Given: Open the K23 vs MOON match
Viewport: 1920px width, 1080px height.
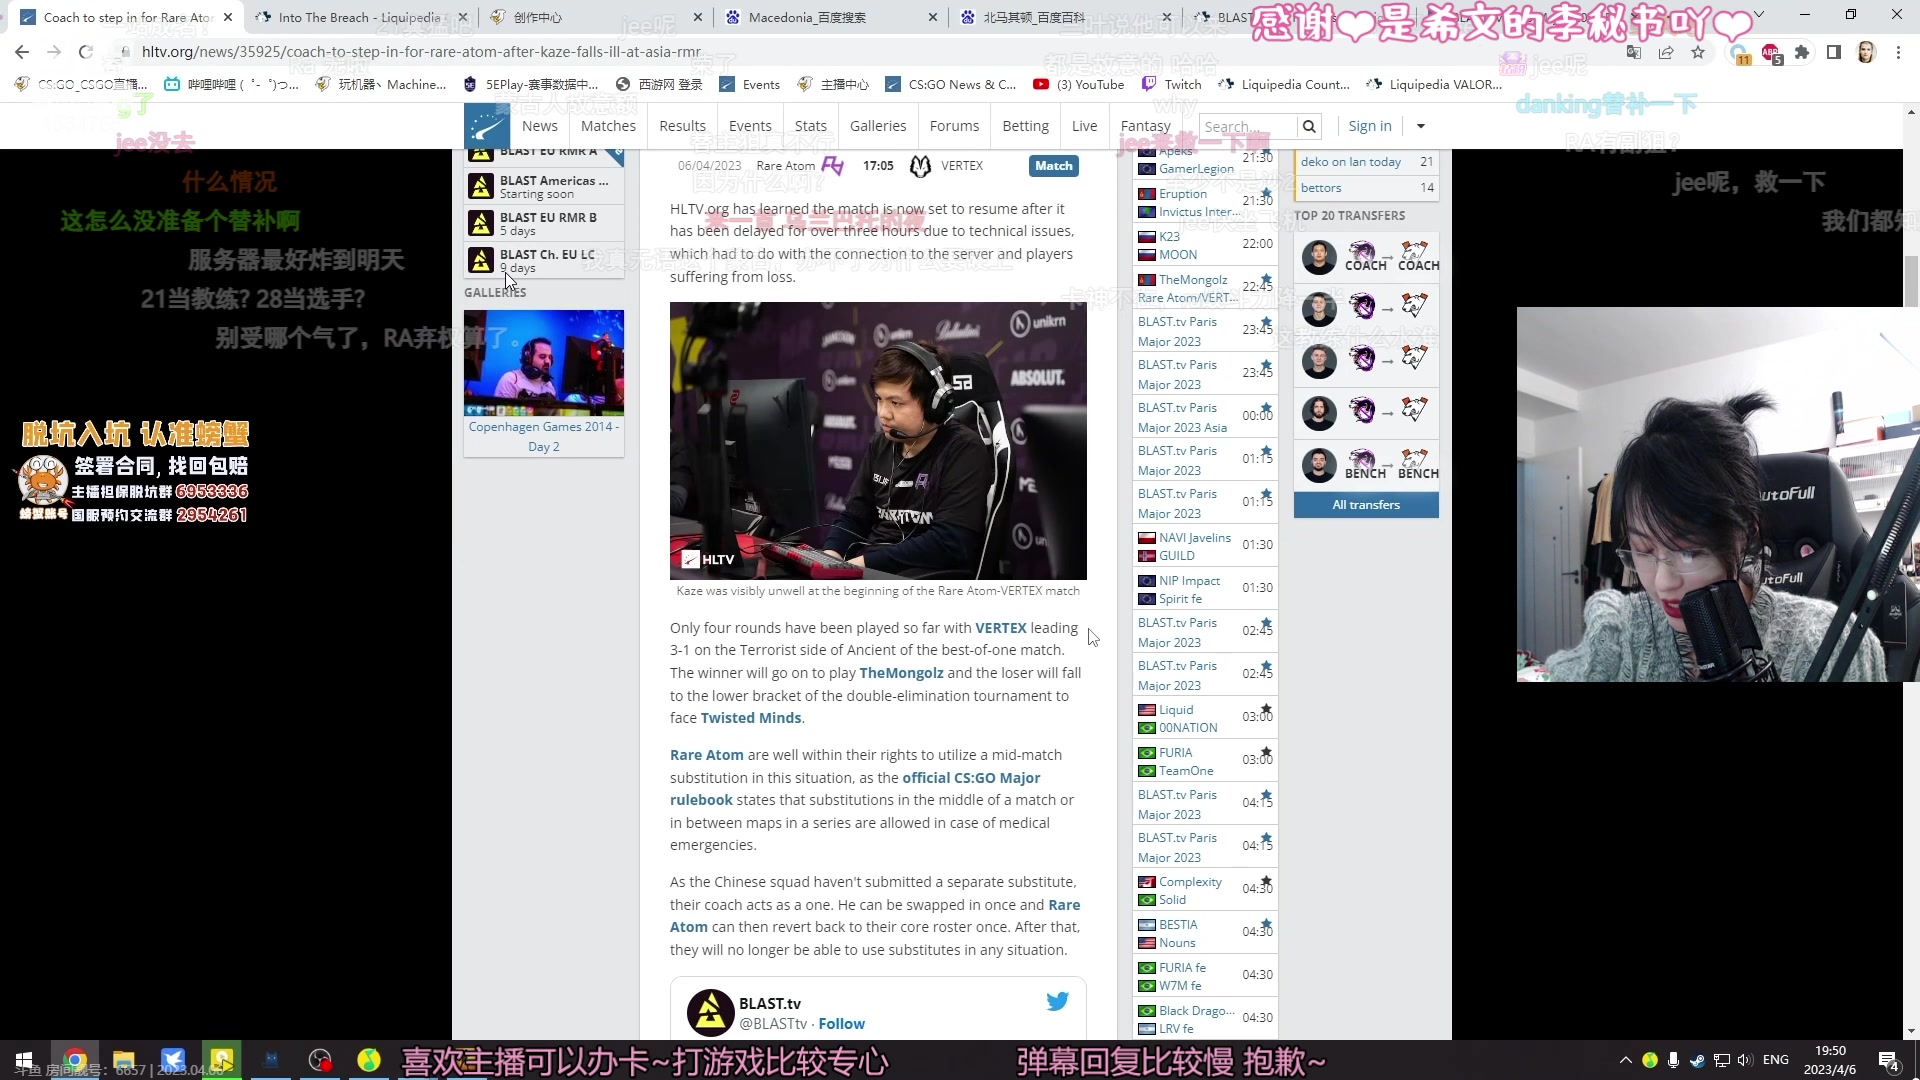Looking at the screenshot, I should click(1205, 246).
